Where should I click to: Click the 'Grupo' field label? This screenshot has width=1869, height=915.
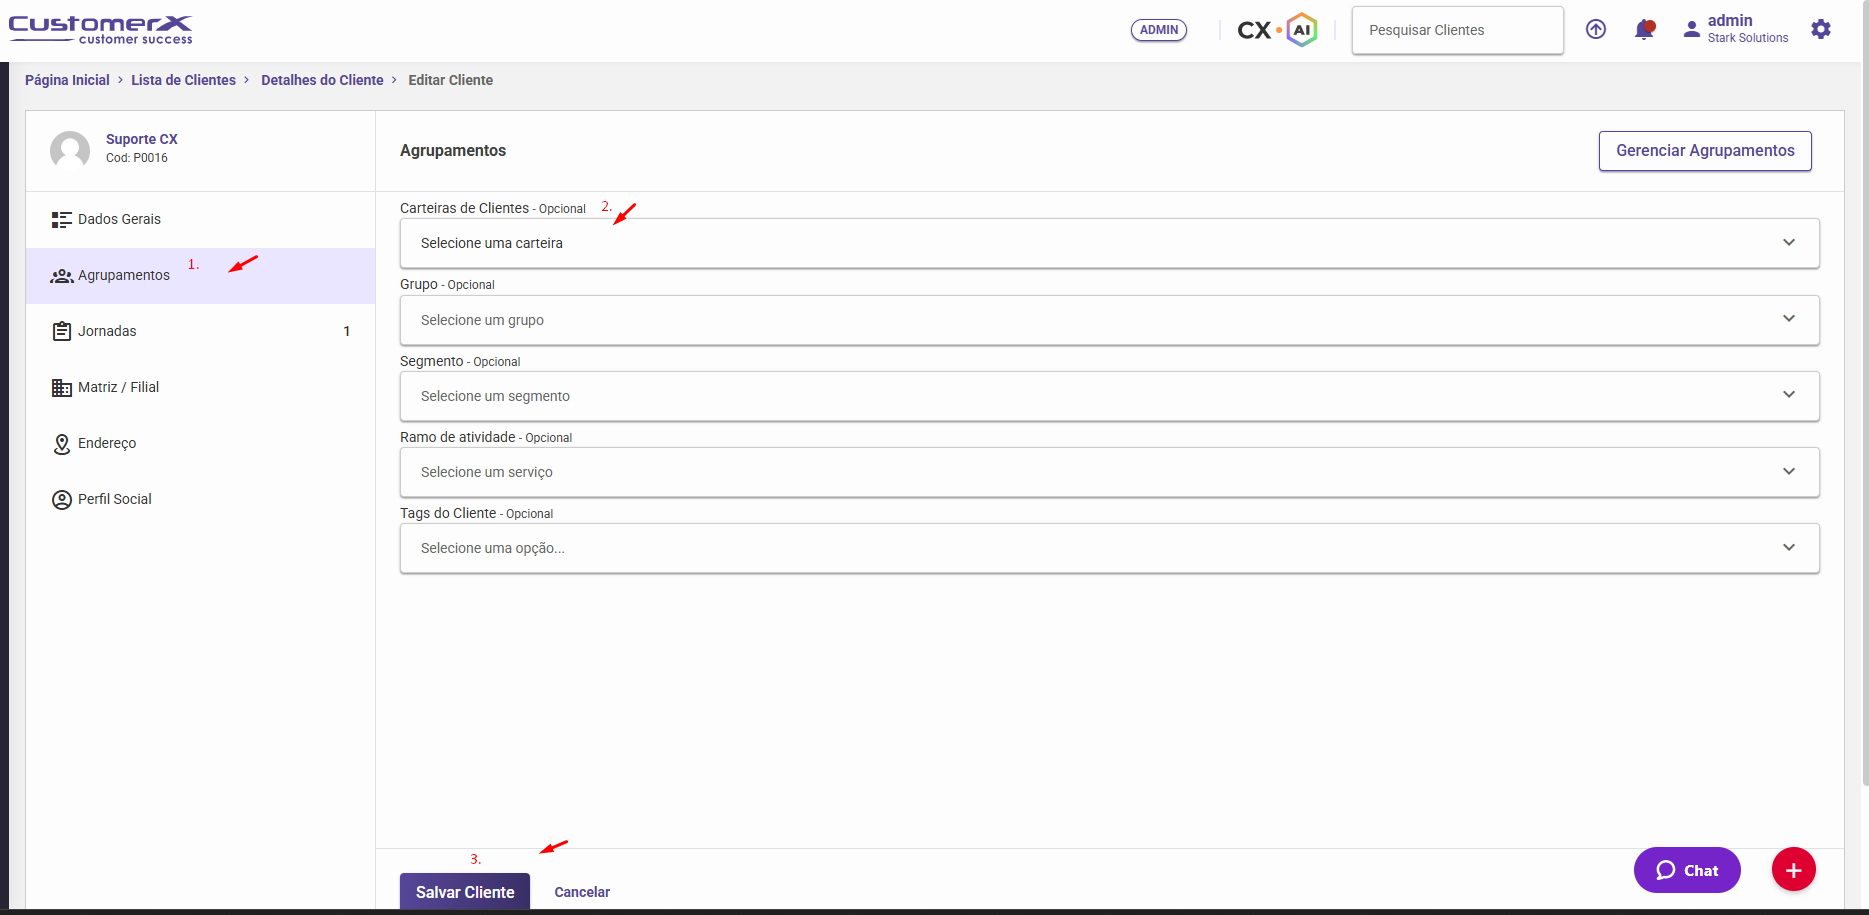(x=419, y=284)
